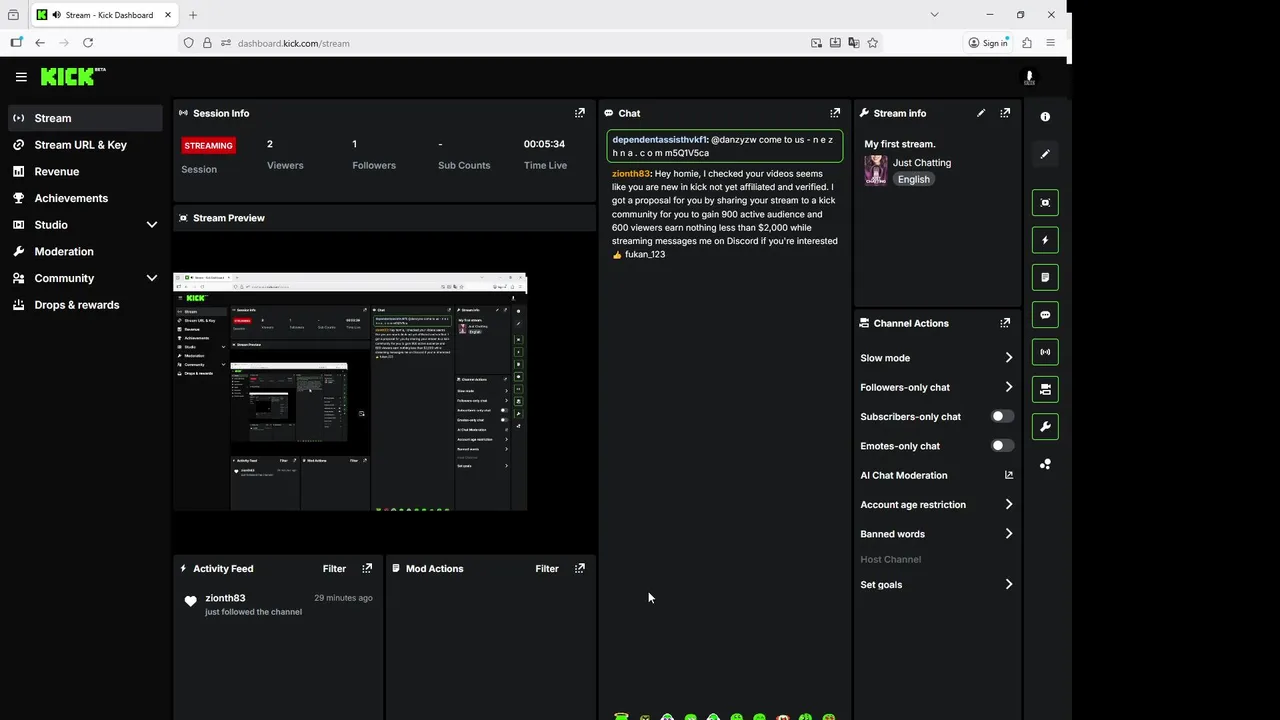
Task: Toggle the chat bubble widget icon in right toolbar
Action: (x=1045, y=315)
